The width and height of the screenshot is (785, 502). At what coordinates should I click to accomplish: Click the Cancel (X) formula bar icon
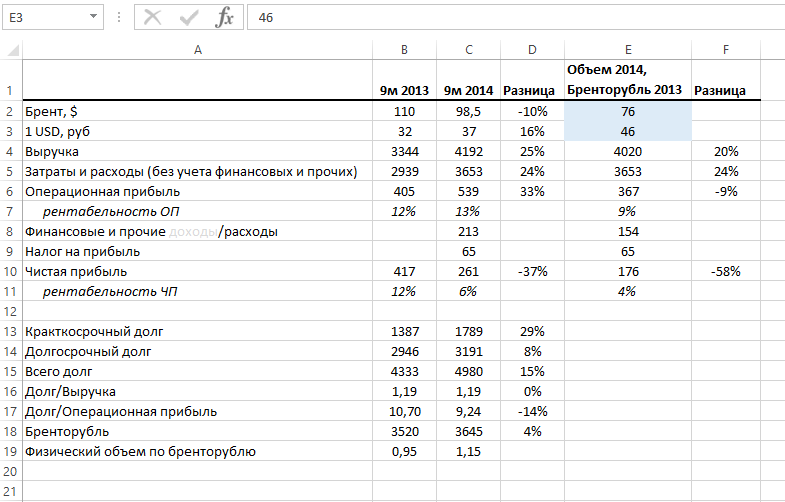[152, 18]
